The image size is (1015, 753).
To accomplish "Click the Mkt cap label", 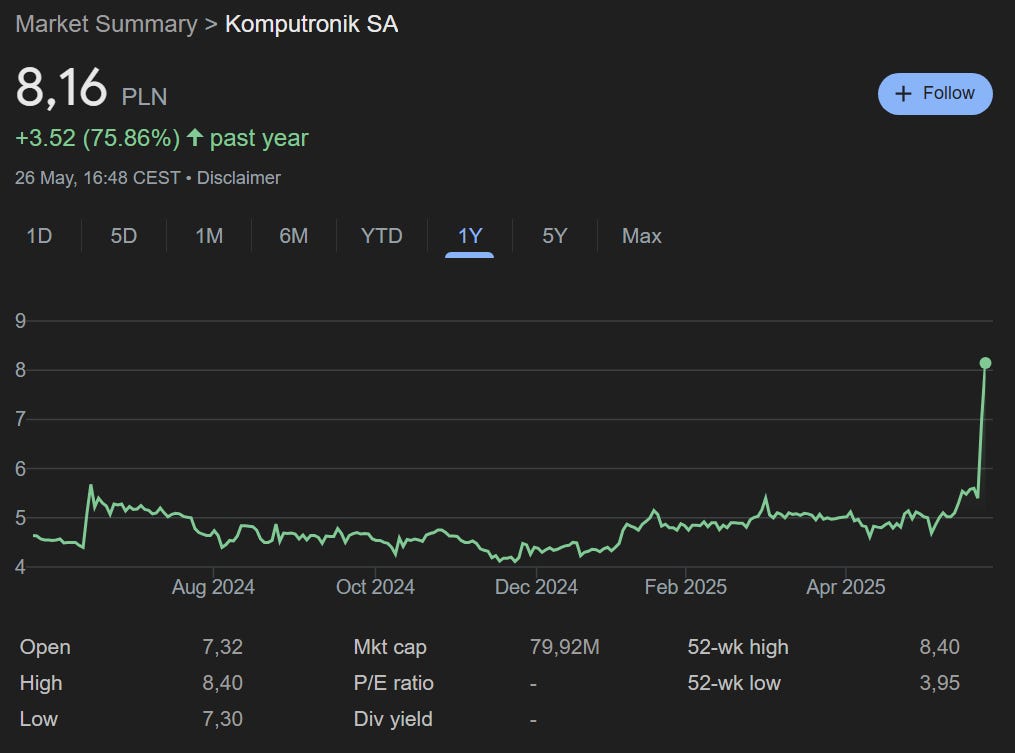I will pos(390,647).
